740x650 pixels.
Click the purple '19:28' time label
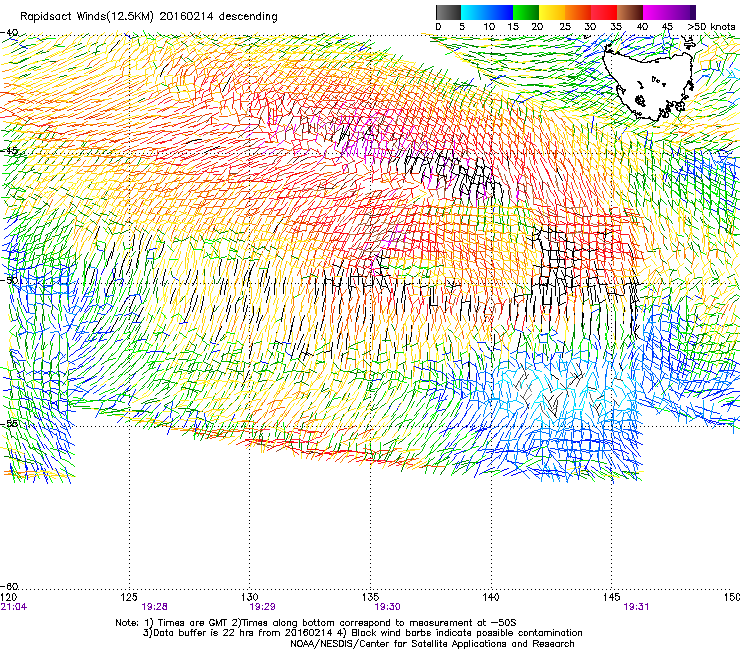click(154, 607)
